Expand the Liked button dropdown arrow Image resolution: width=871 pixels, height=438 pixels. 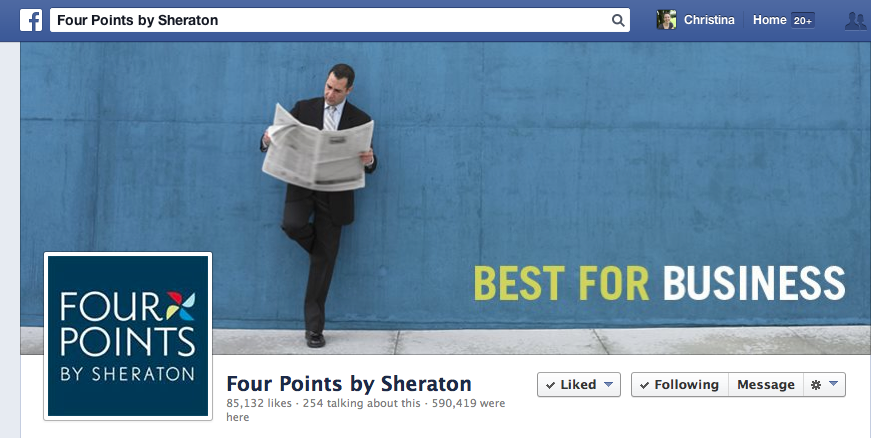[x=608, y=384]
